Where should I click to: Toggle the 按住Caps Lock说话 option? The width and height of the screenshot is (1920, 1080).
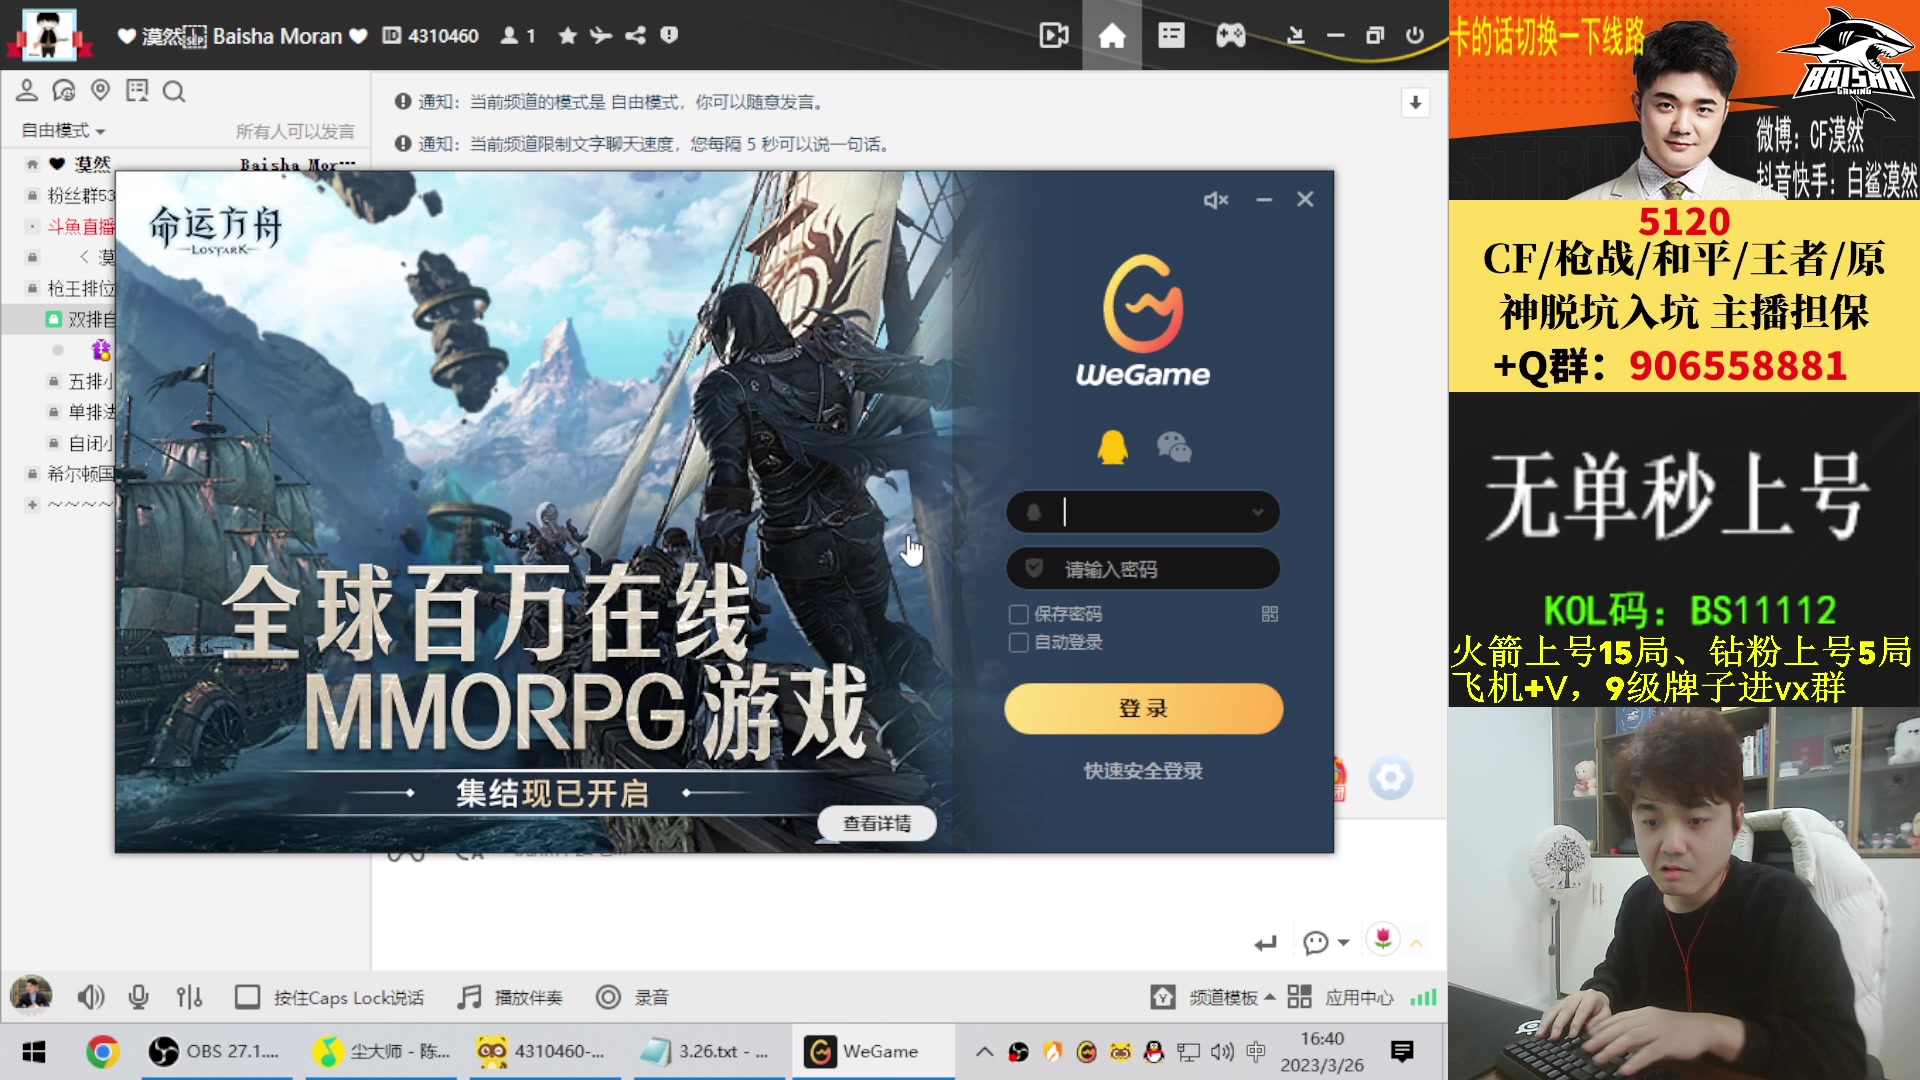click(329, 998)
